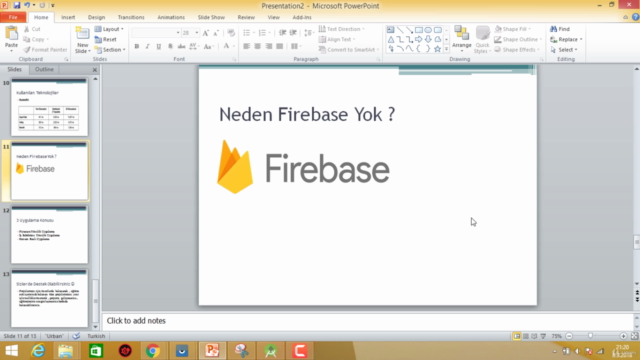Screen dimensions: 640x360
Task: Click the Find button in Editing
Action: point(560,29)
